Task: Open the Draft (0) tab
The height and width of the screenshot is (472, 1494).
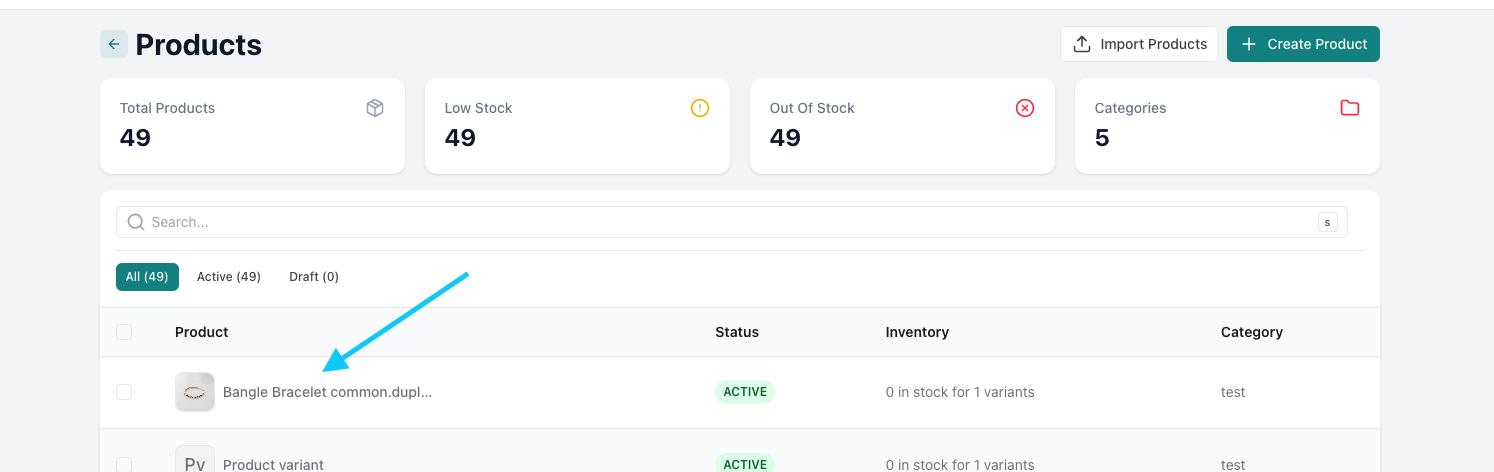Action: pos(314,277)
